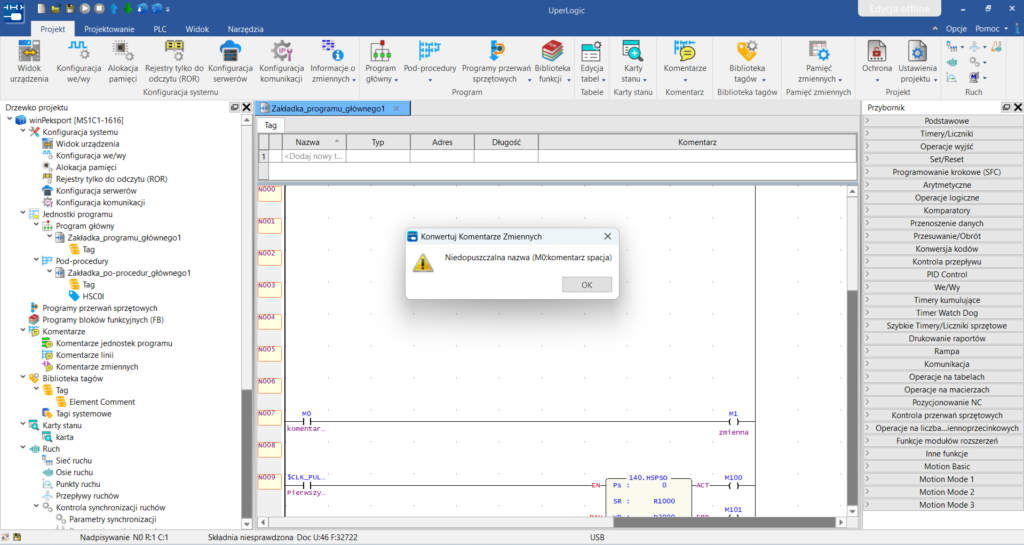1024x545 pixels.
Task: Open the Pomoc menu
Action: (x=991, y=29)
